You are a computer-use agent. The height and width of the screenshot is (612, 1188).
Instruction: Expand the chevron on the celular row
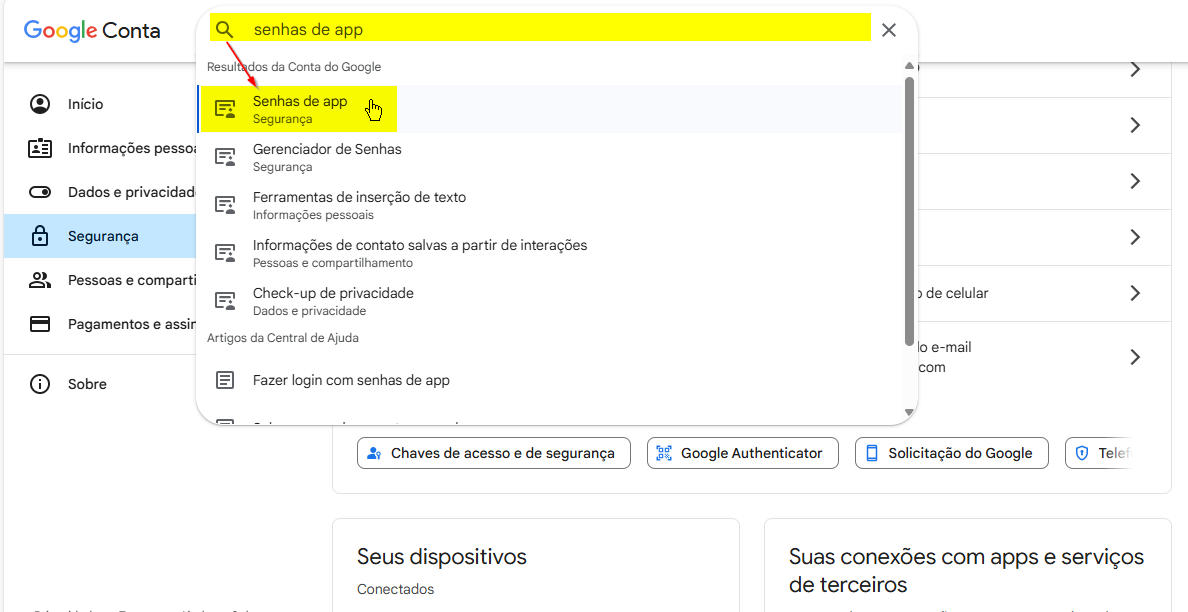(x=1135, y=293)
